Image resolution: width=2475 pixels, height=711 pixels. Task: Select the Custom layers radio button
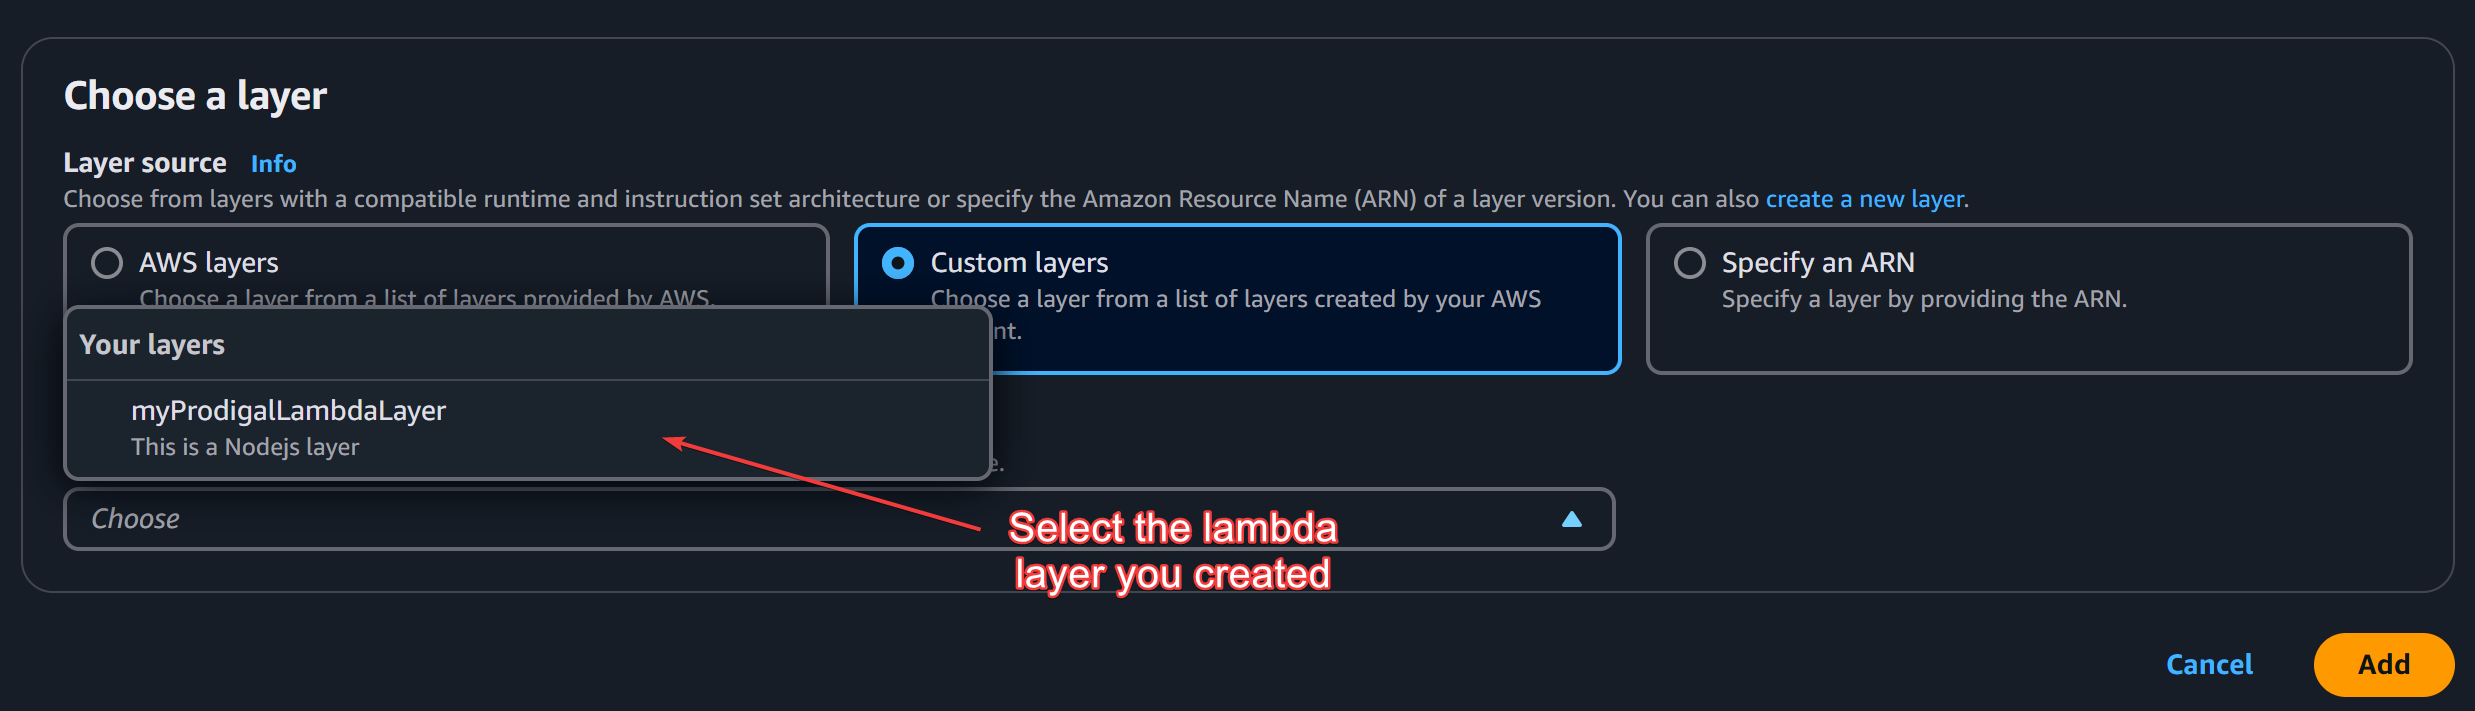[898, 263]
